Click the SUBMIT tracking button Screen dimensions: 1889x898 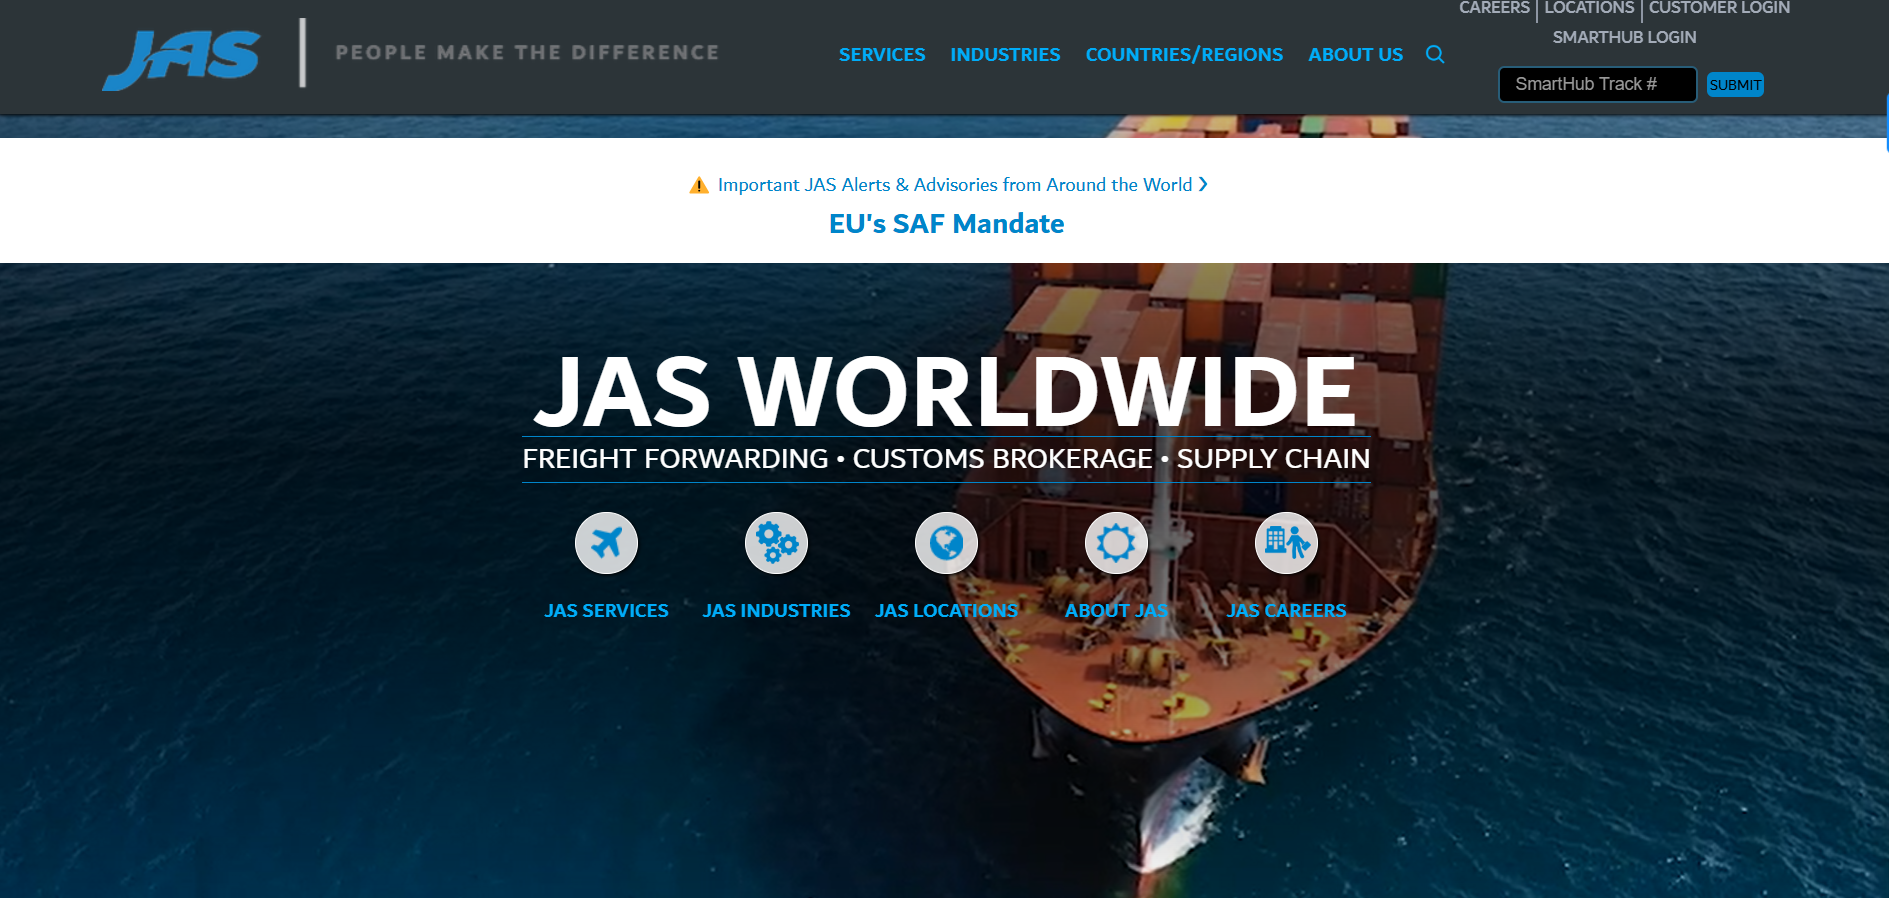[1735, 85]
